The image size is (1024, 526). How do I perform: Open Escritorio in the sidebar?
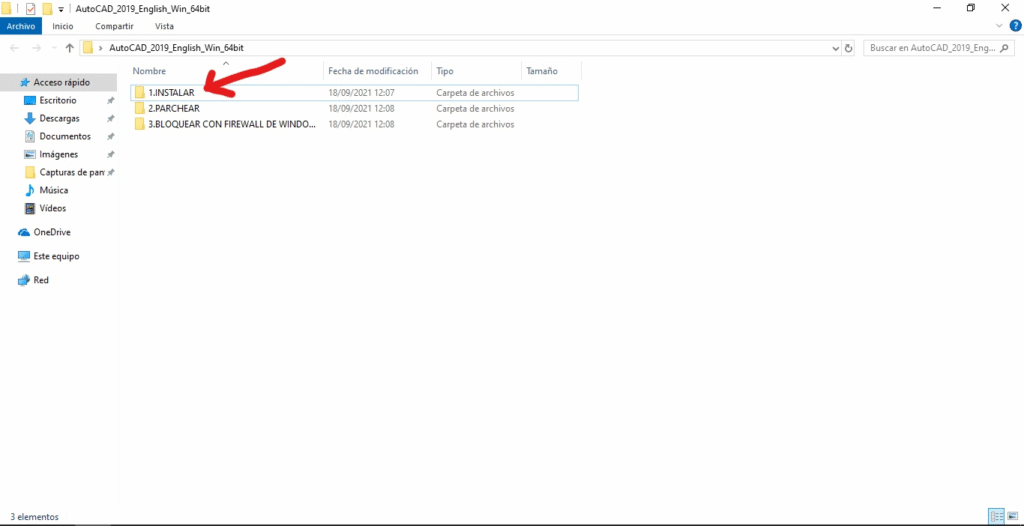tap(59, 101)
